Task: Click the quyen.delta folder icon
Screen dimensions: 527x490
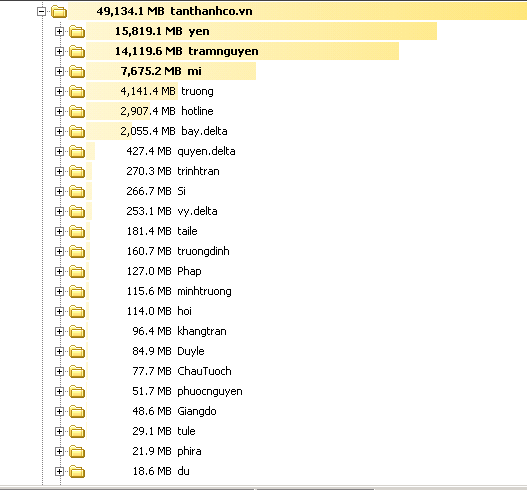Action: (77, 152)
